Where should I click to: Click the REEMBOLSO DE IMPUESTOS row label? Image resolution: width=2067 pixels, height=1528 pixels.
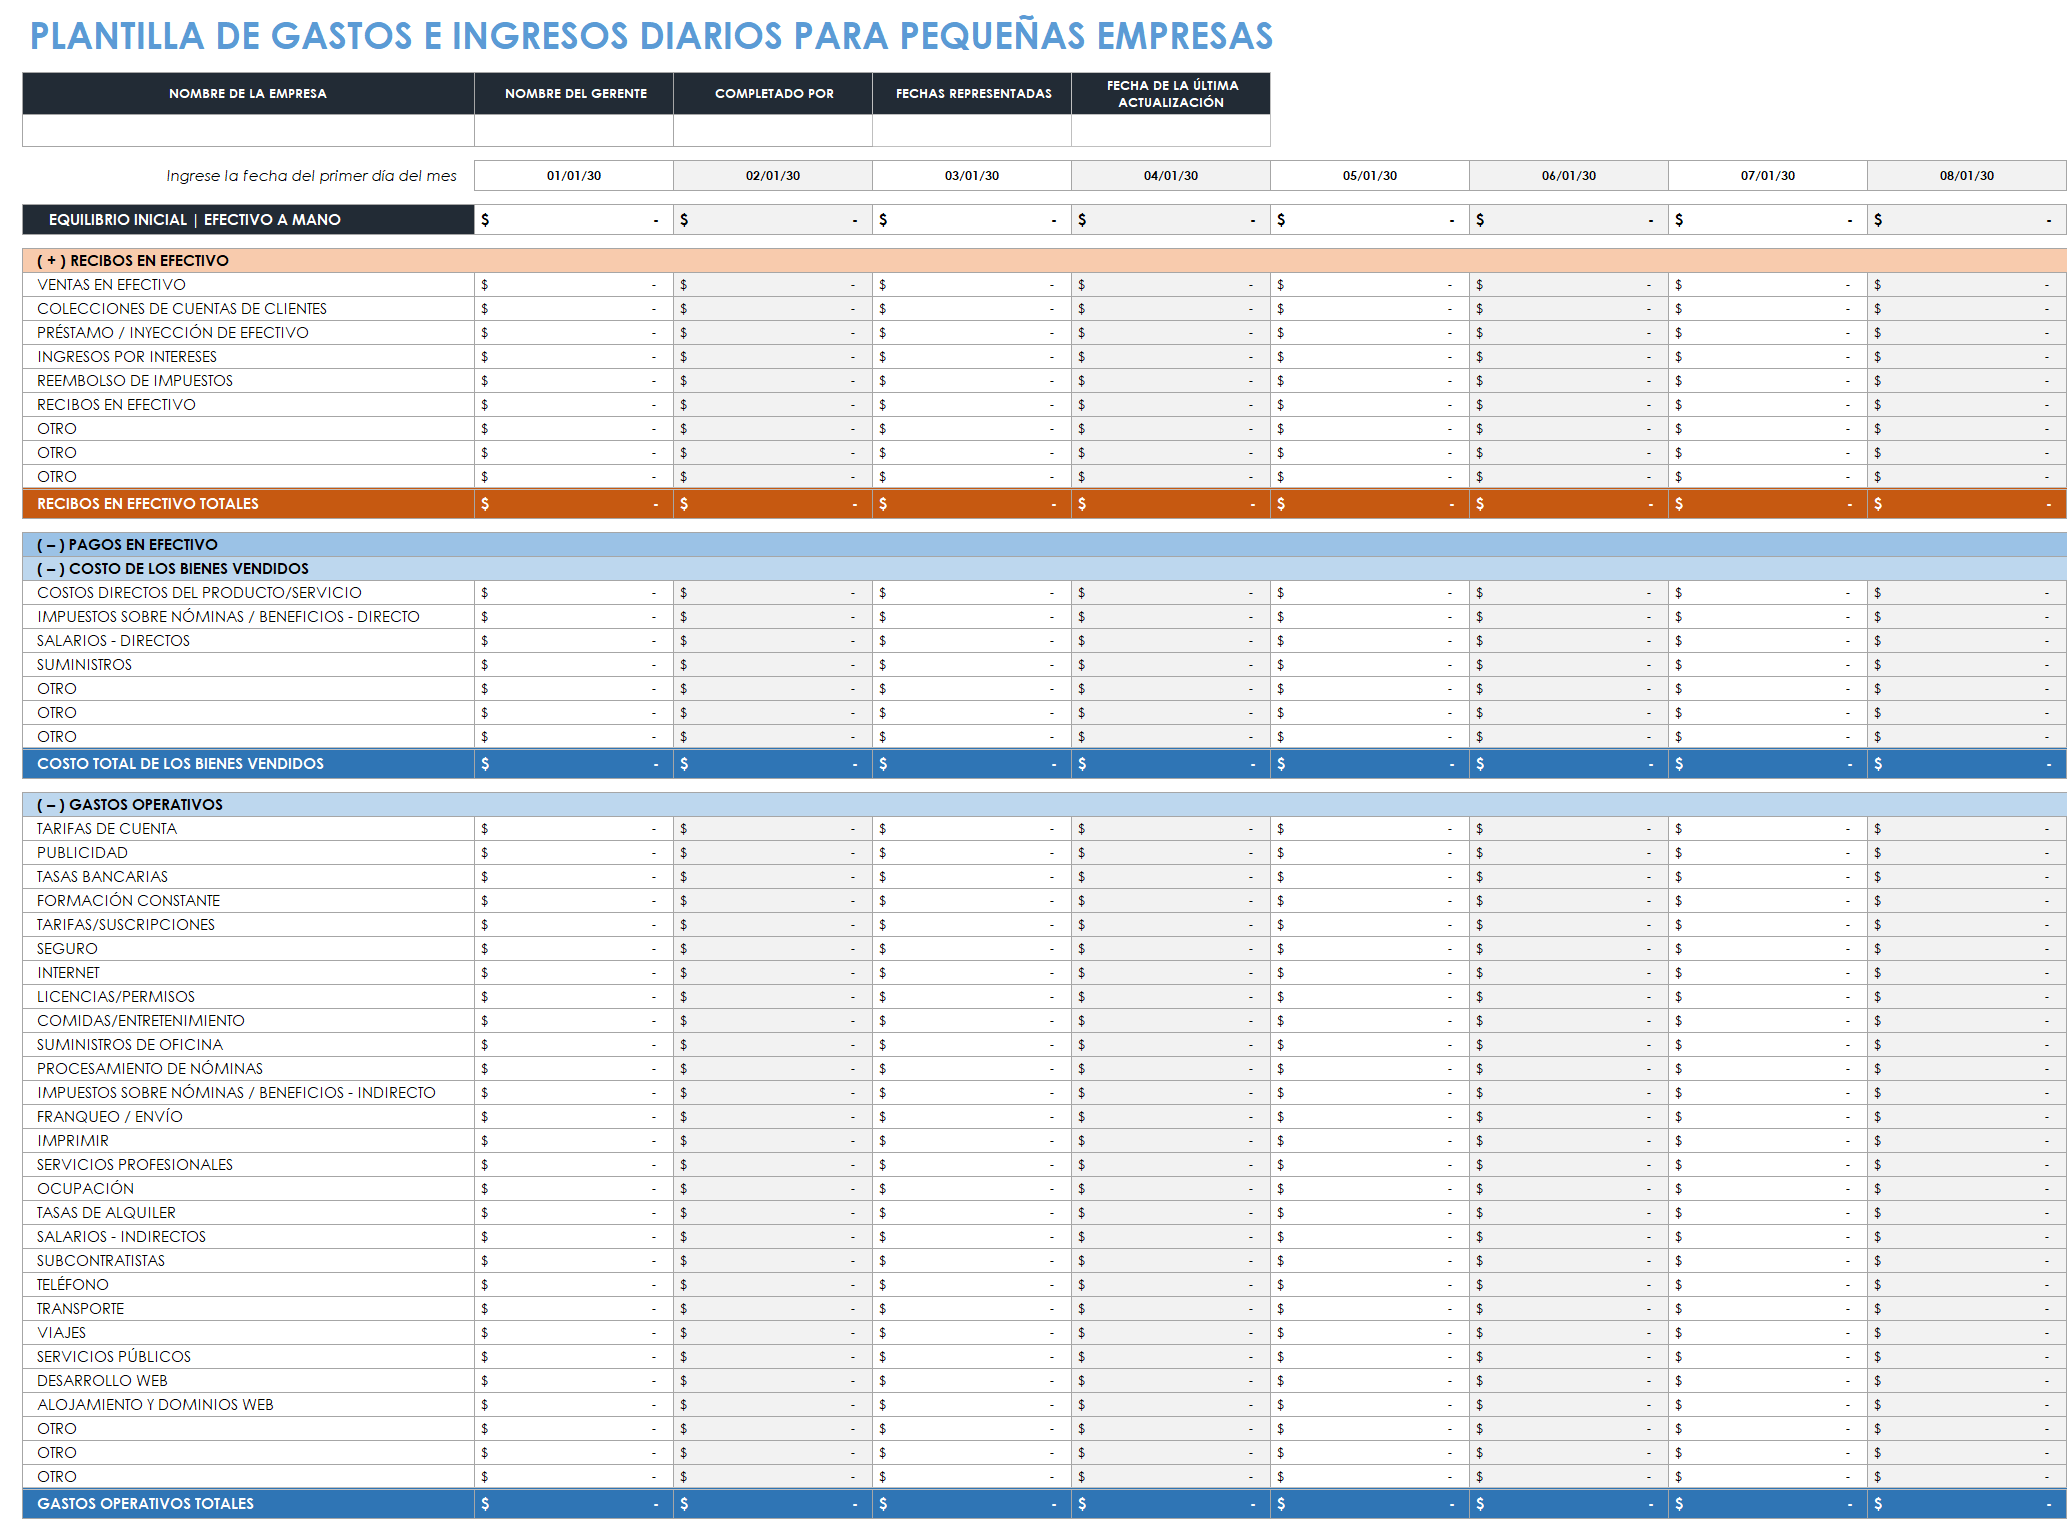(x=135, y=381)
